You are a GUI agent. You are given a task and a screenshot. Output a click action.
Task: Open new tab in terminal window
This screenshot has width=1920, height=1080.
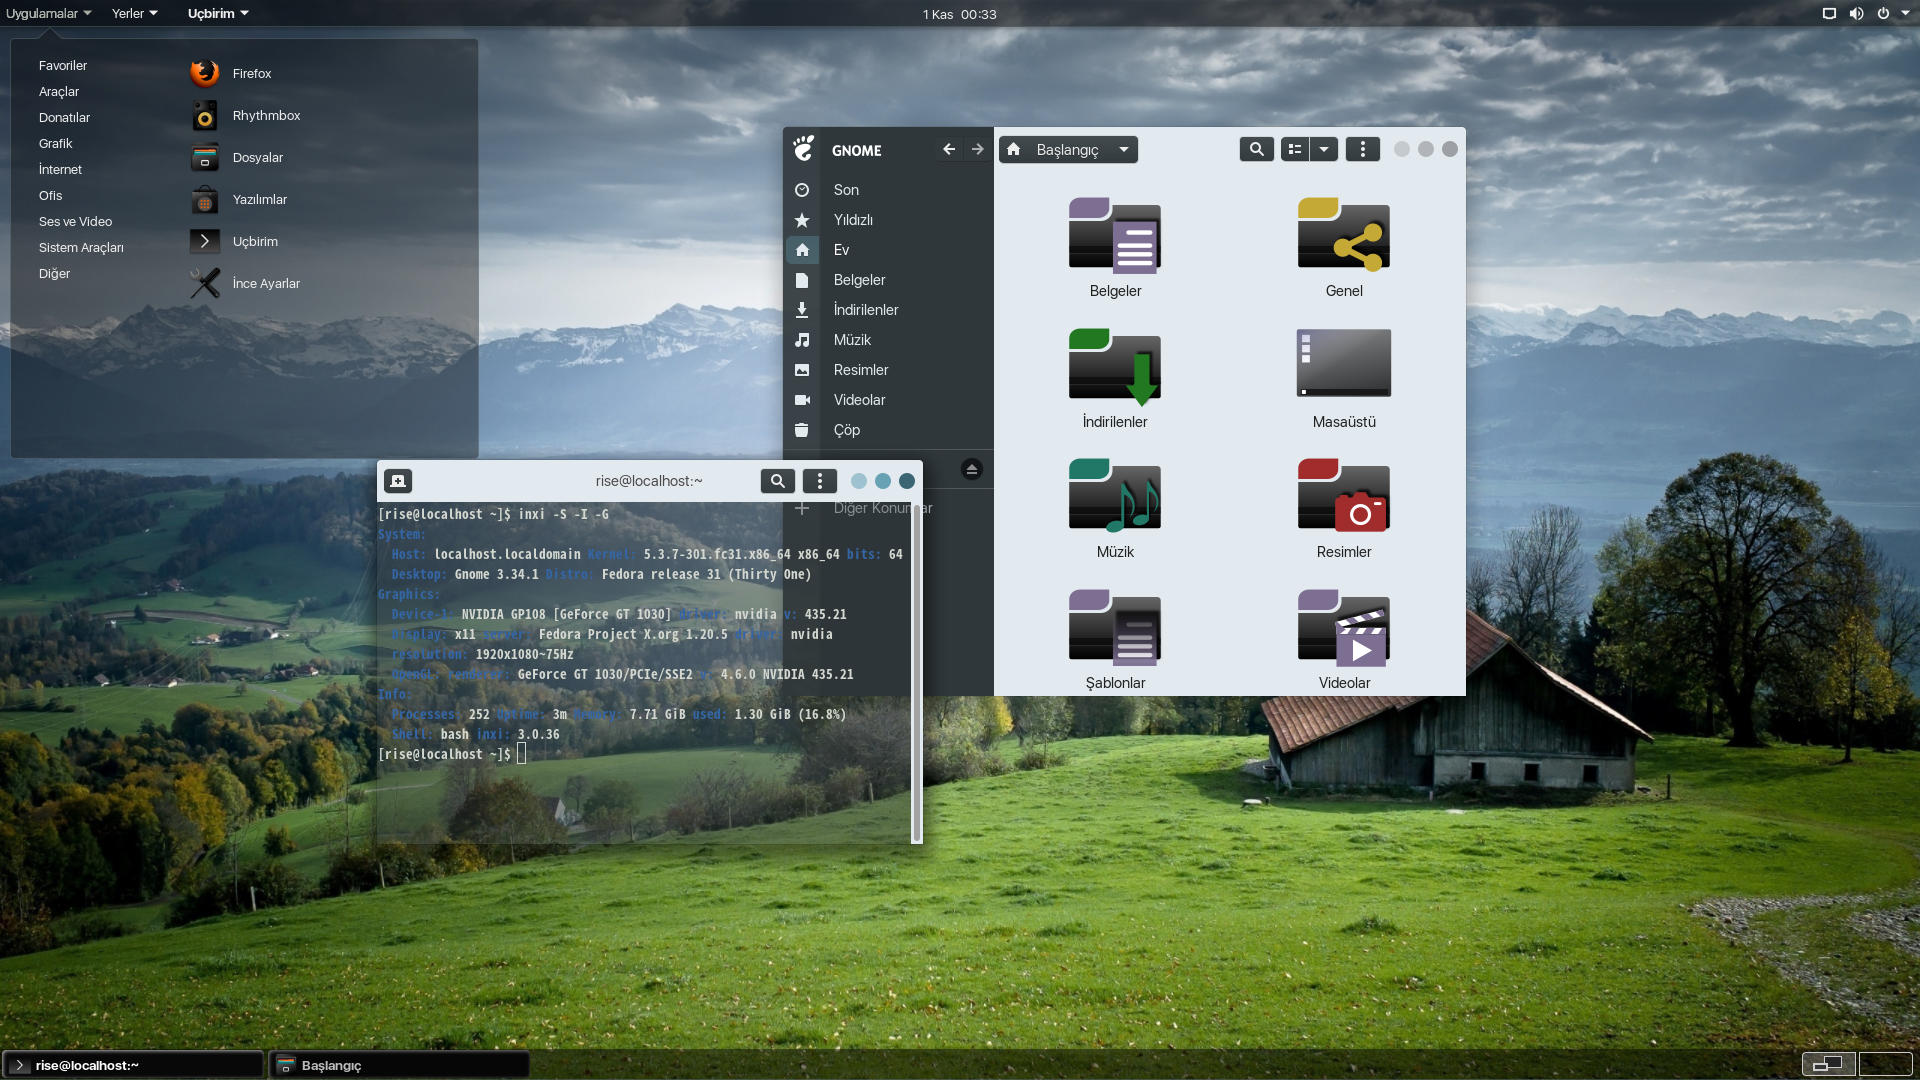[x=398, y=481]
